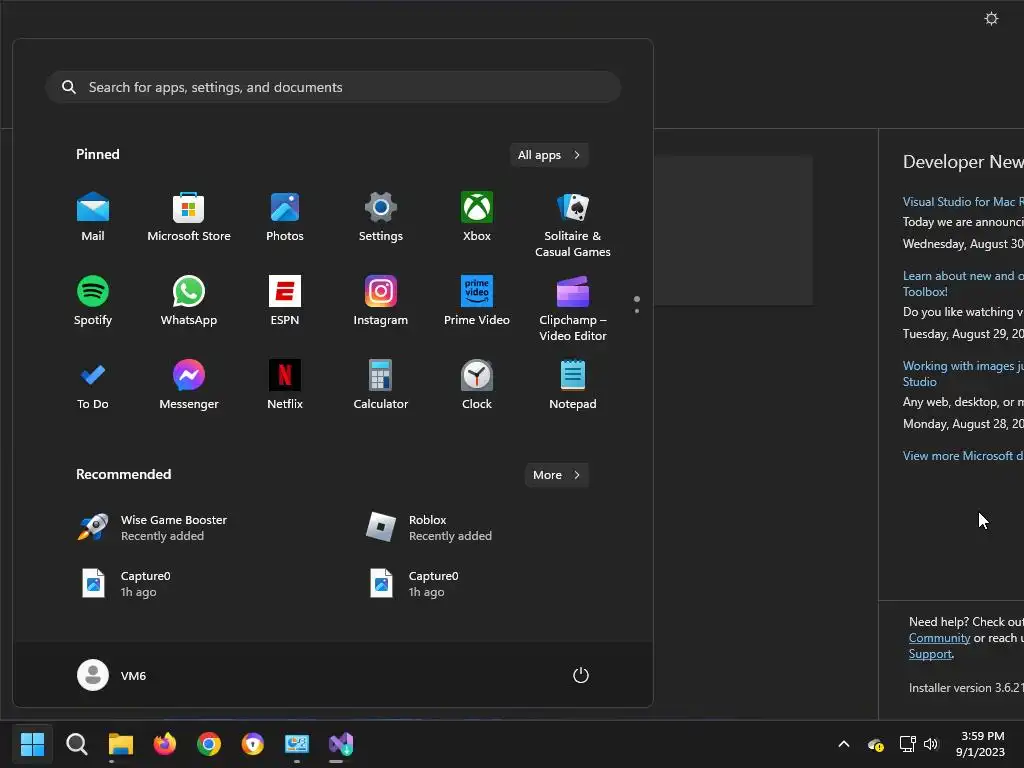
Task: Open 'Working with images' news link
Action: (x=963, y=374)
